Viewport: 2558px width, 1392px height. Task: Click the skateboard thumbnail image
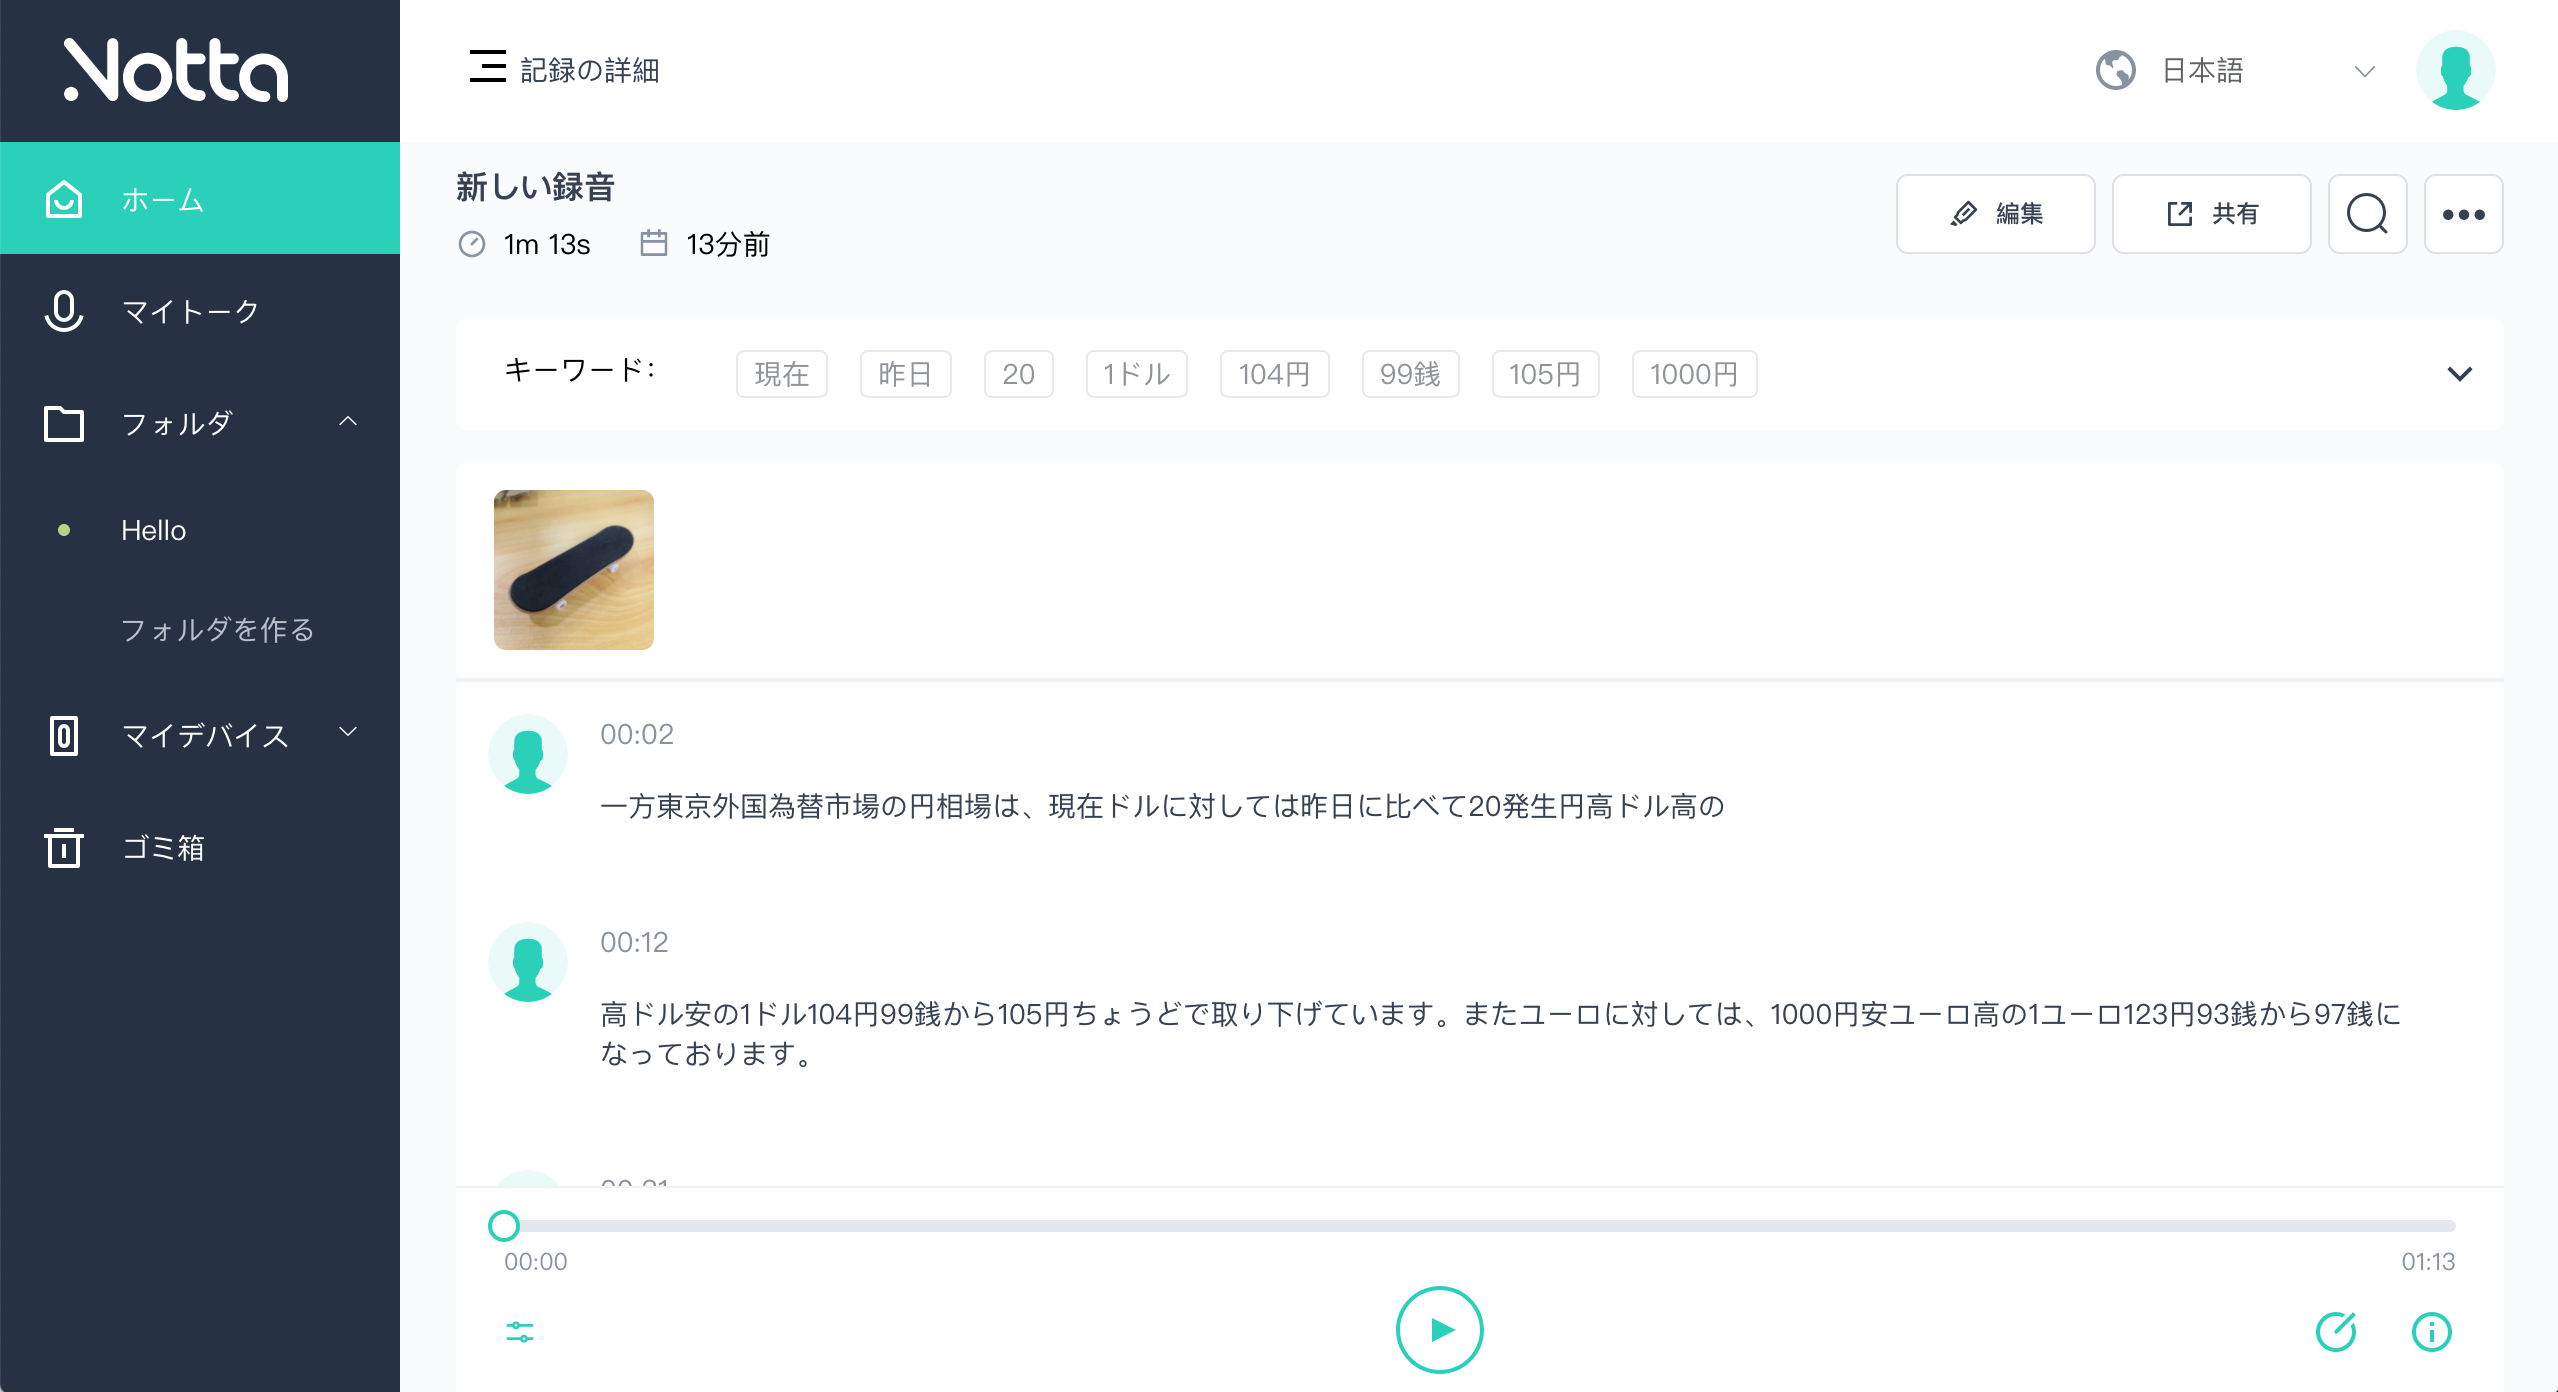tap(573, 569)
